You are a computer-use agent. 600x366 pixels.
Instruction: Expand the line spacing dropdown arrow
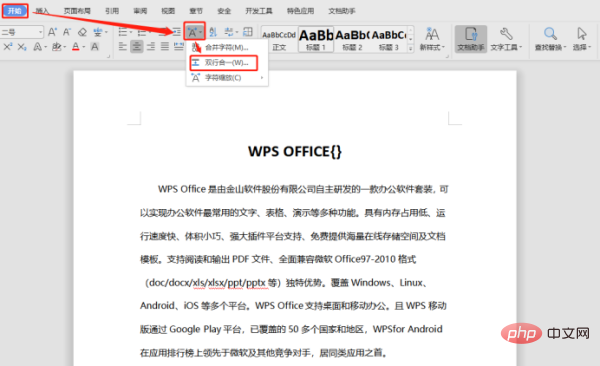coord(237,32)
